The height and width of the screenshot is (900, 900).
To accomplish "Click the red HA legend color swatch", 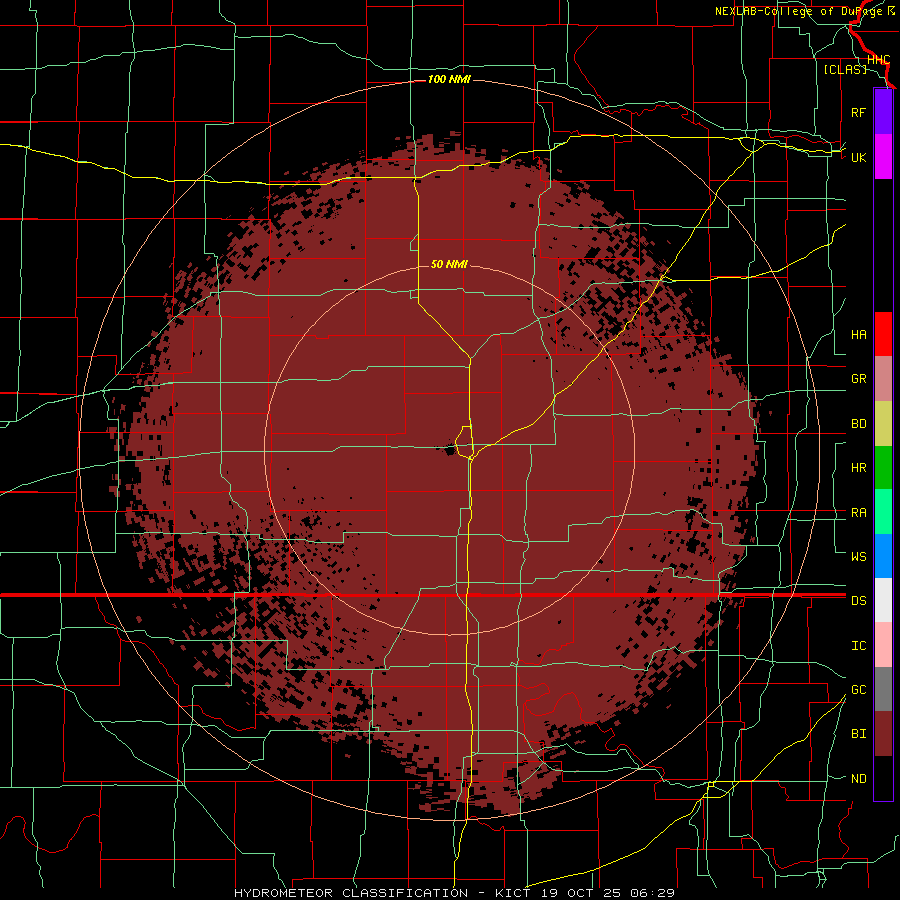I will point(883,334).
